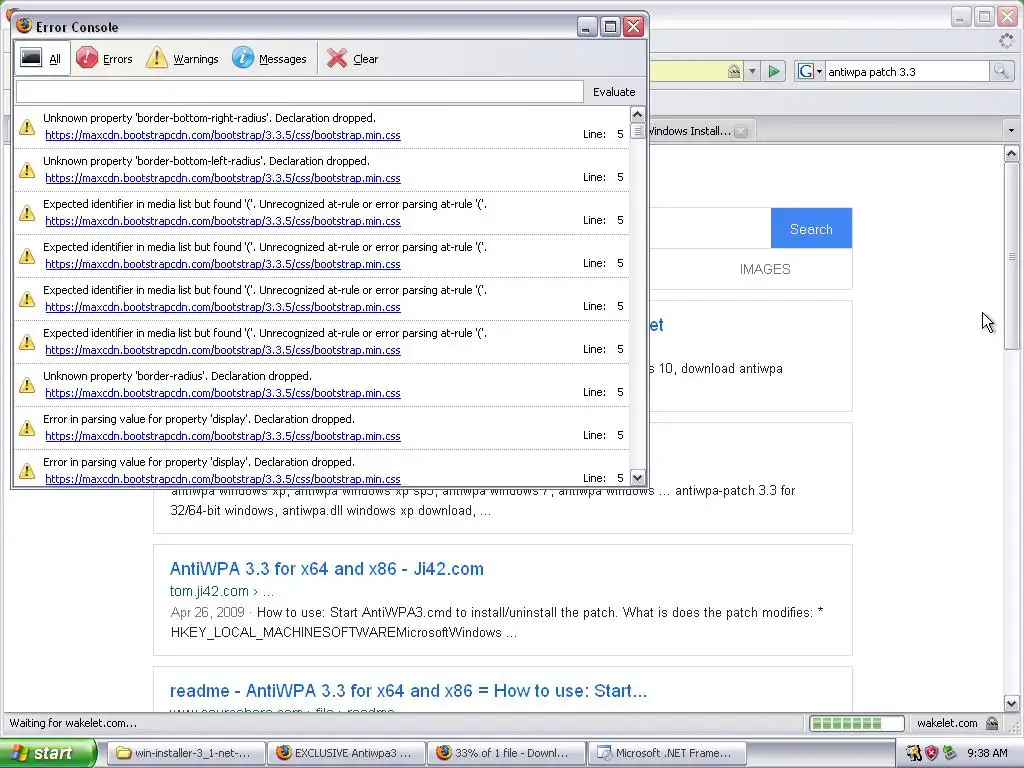Click the 9:38 AM system clock
Image resolution: width=1024 pixels, height=768 pixels.
click(987, 753)
